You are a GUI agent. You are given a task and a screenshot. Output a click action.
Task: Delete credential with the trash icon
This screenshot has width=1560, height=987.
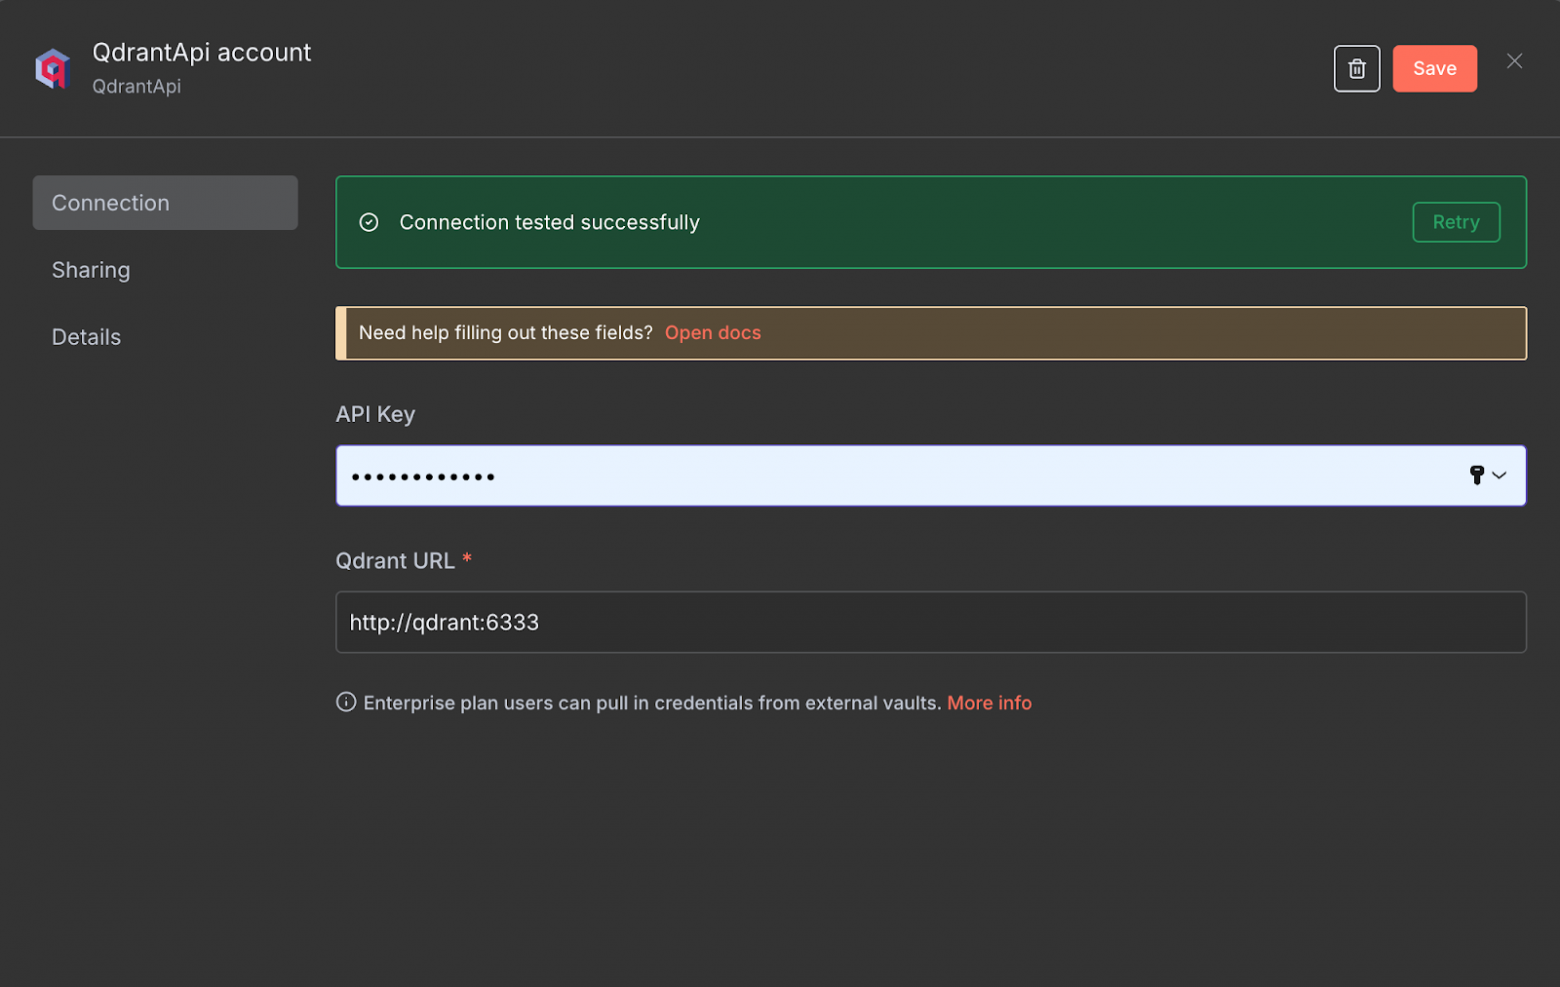(1356, 69)
